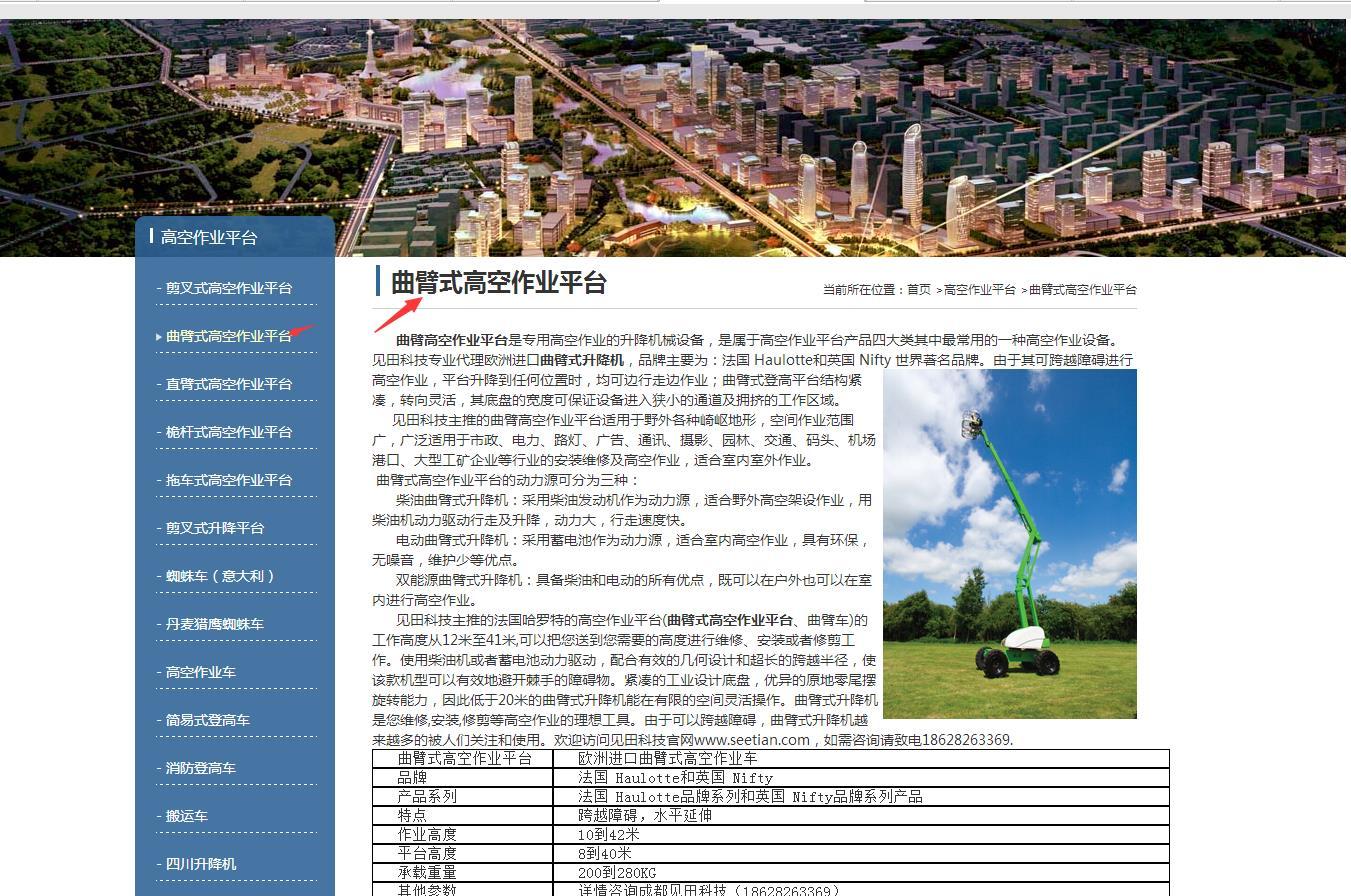Open 剪叉式高空作业平台 in sidebar
Screen dimensions: 1351x896
point(229,288)
